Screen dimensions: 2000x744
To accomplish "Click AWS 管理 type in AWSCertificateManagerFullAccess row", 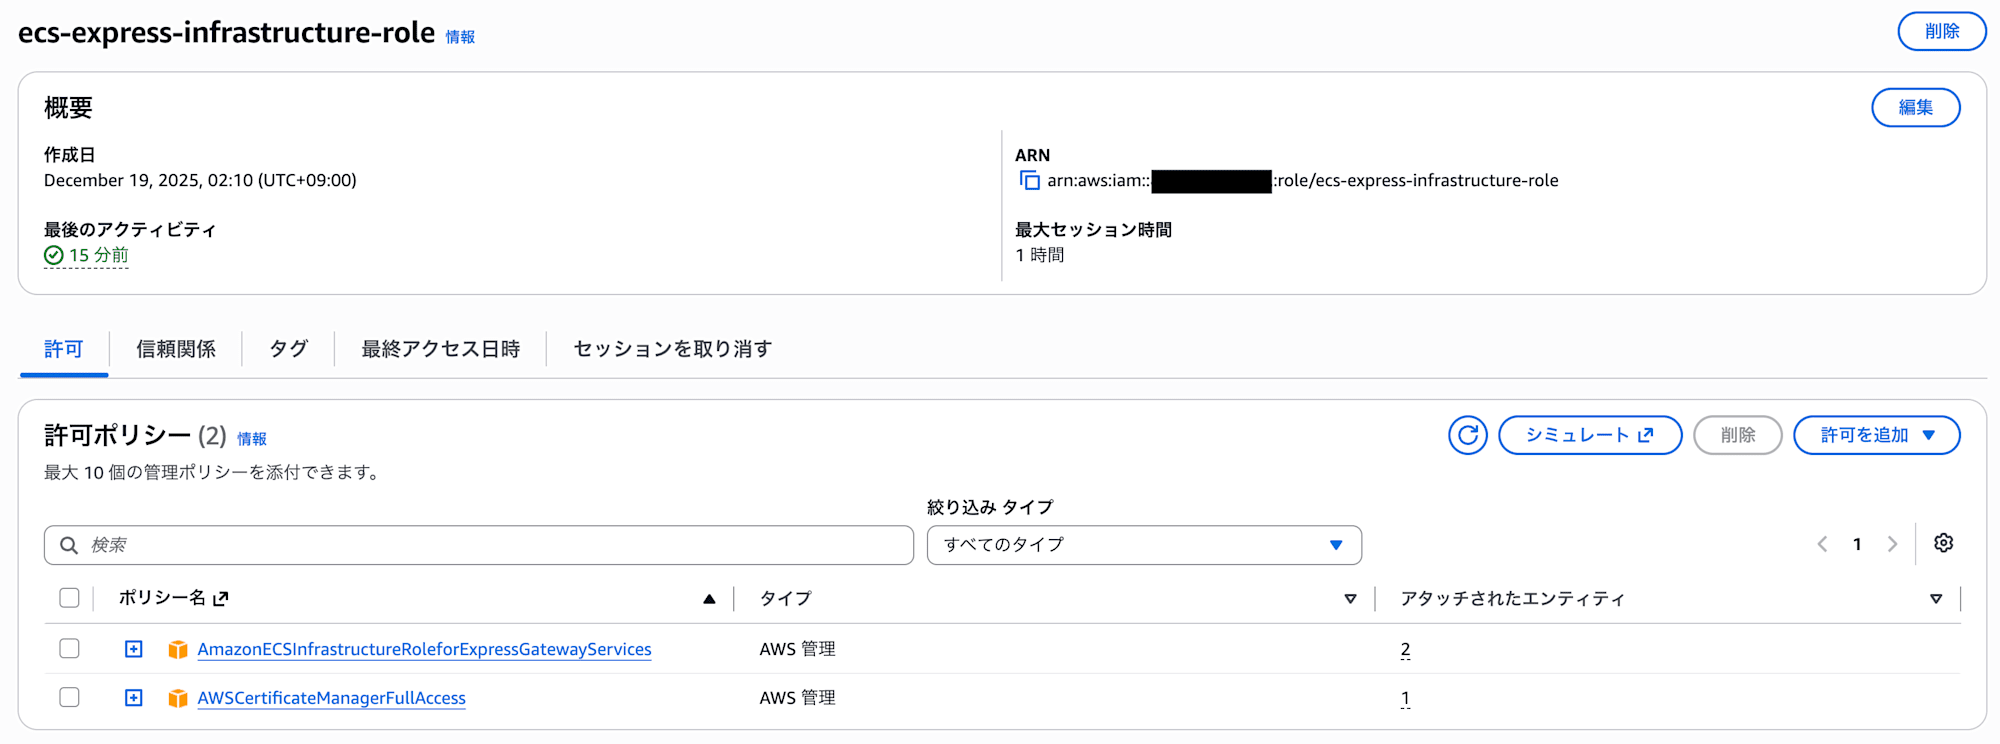I will coord(797,698).
